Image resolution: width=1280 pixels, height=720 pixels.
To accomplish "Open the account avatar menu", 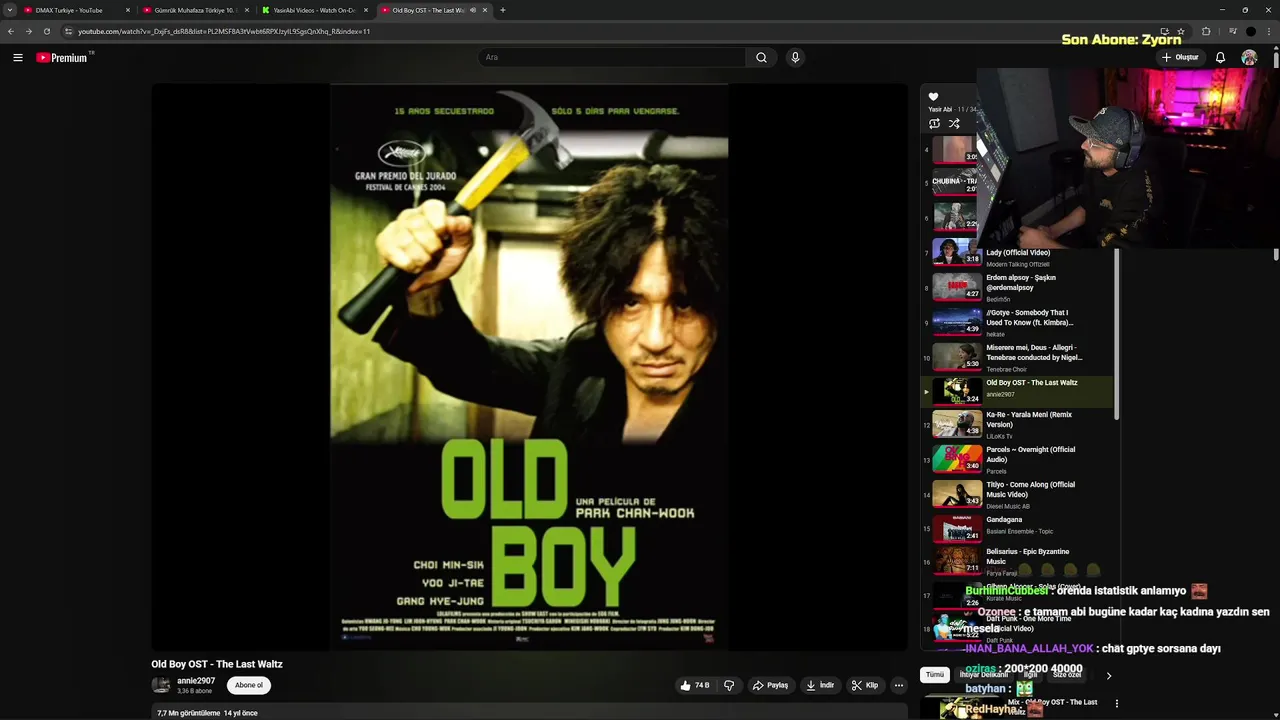I will 1249,58.
